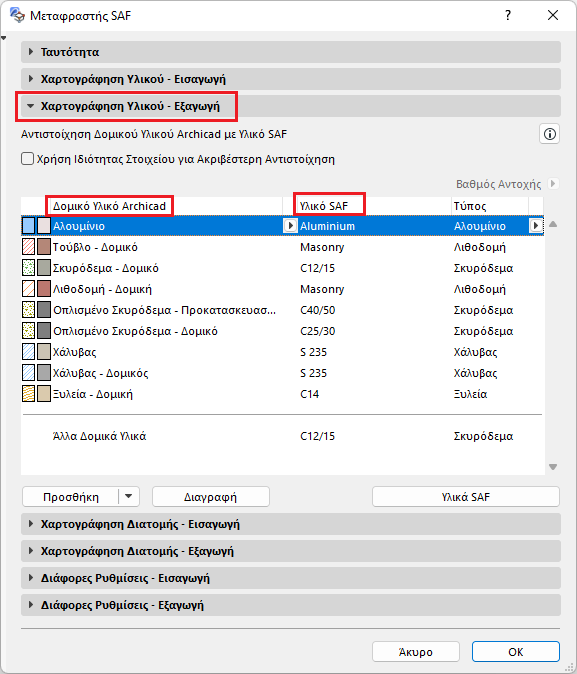
Task: Select the Τούβλο - Δομικό row name
Action: tap(95, 247)
